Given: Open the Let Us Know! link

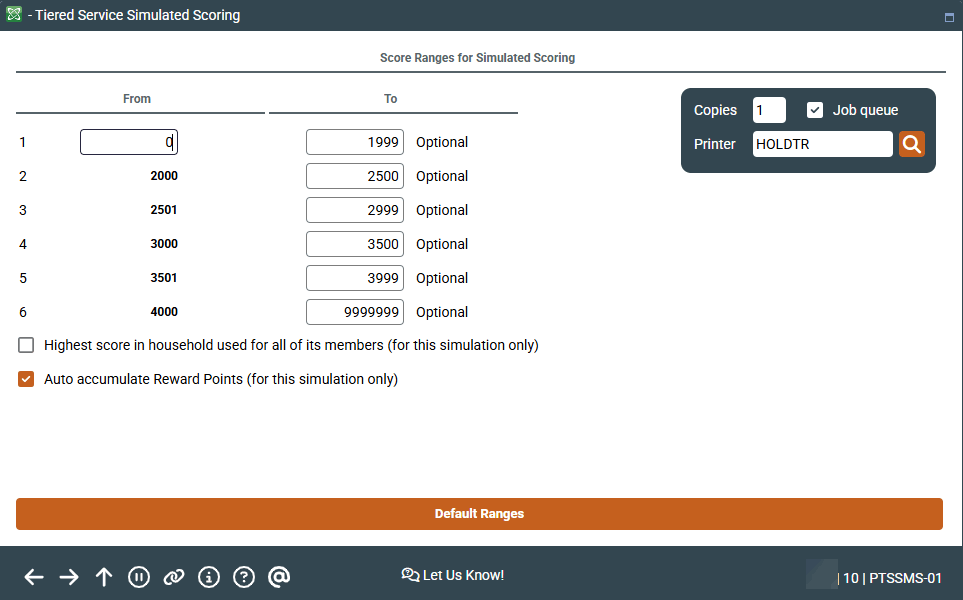Looking at the screenshot, I should 453,575.
